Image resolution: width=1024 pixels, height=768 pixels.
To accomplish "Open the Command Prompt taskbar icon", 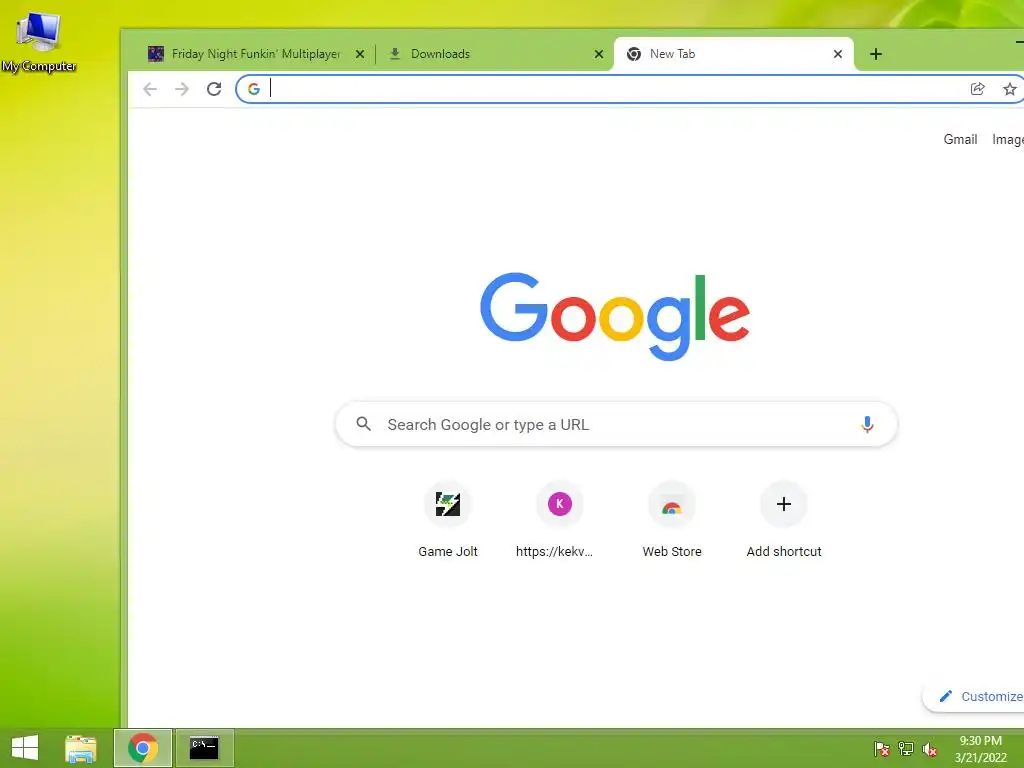I will 204,748.
